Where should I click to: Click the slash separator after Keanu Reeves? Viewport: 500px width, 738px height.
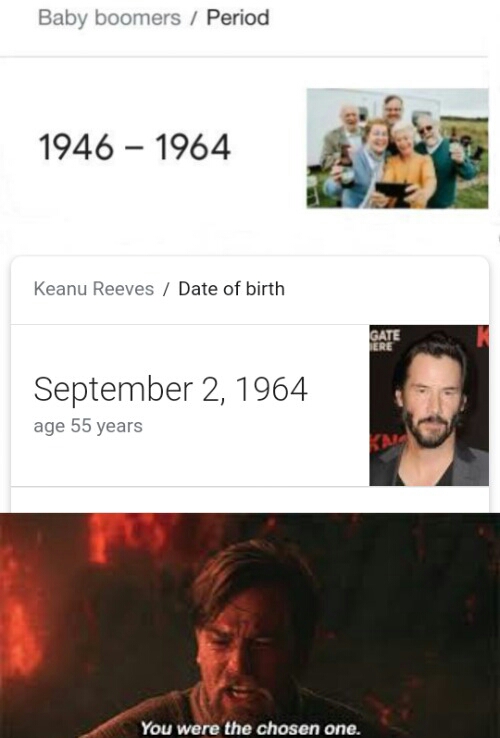(x=166, y=289)
